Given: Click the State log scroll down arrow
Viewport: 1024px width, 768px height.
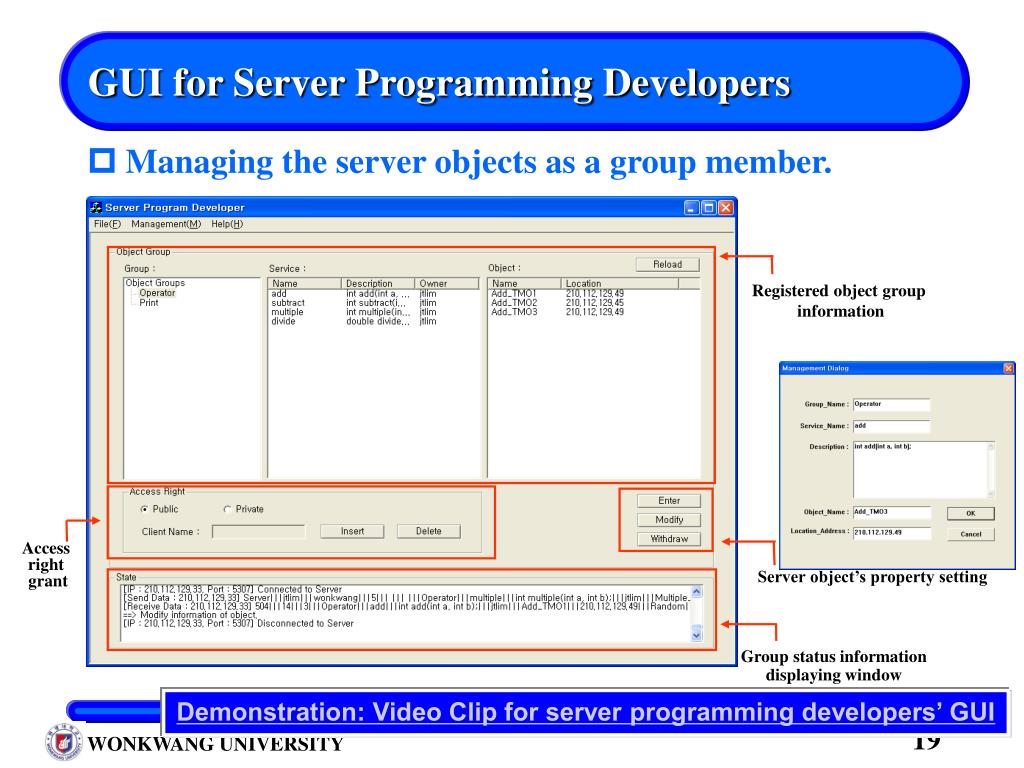Looking at the screenshot, I should tap(696, 635).
